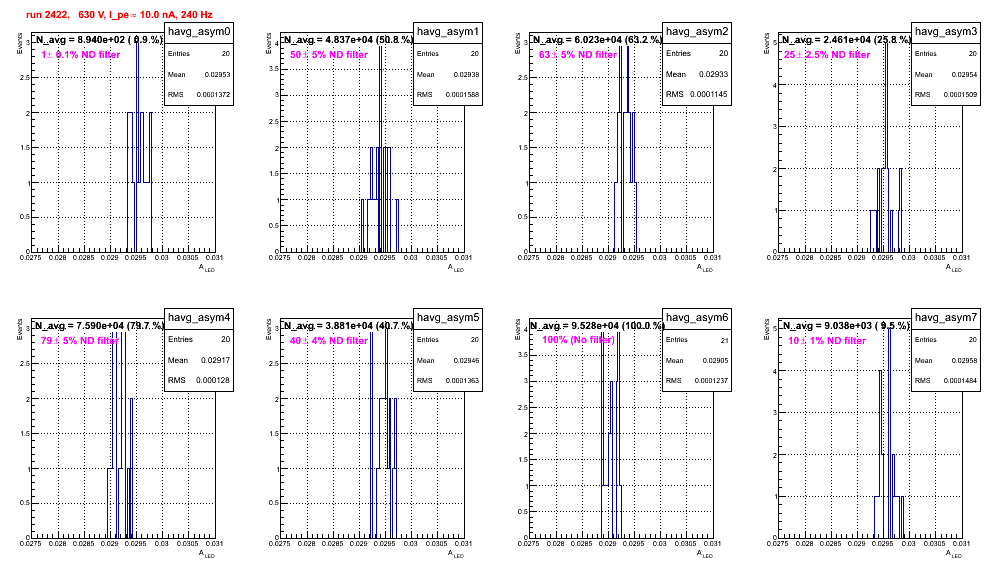Click RMS 0.0001484 in havg_asym7 stats
Image resolution: width=996 pixels, height=572 pixels.
point(946,381)
